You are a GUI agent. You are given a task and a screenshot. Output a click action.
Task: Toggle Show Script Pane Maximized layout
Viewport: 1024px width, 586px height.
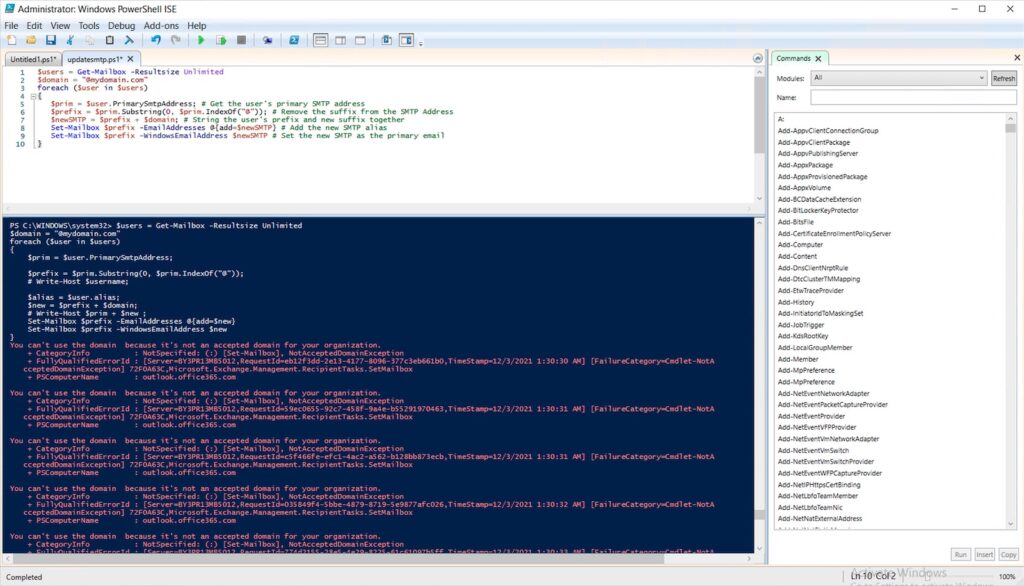pyautogui.click(x=360, y=40)
